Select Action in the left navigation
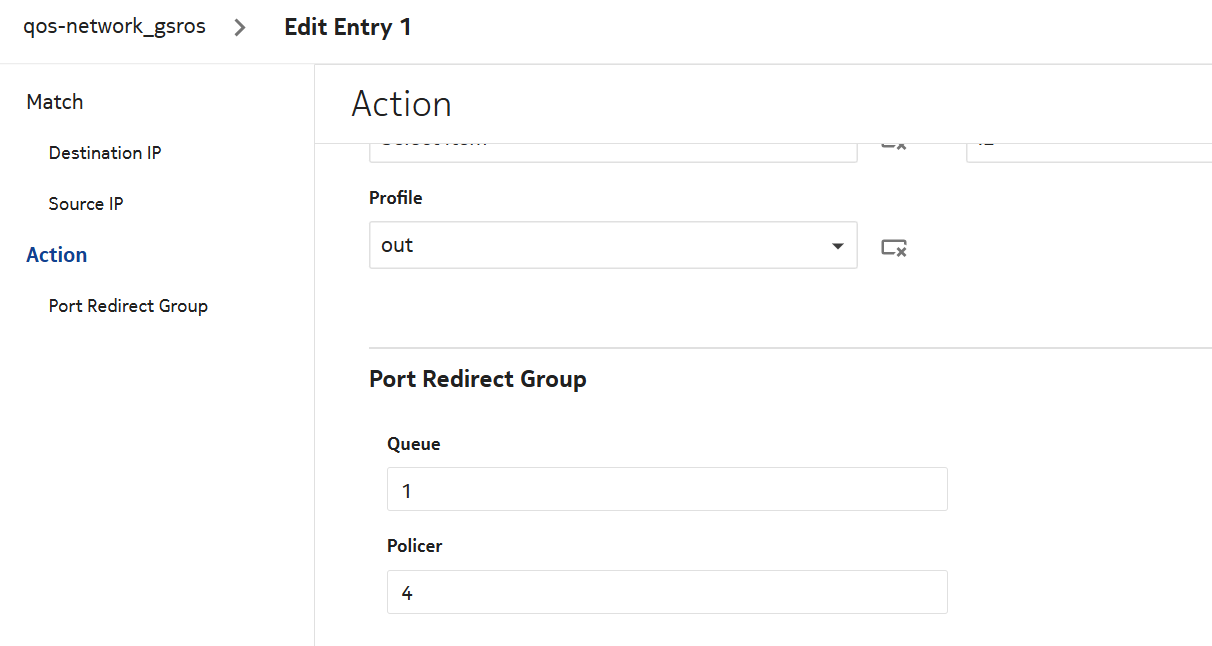 pos(57,255)
